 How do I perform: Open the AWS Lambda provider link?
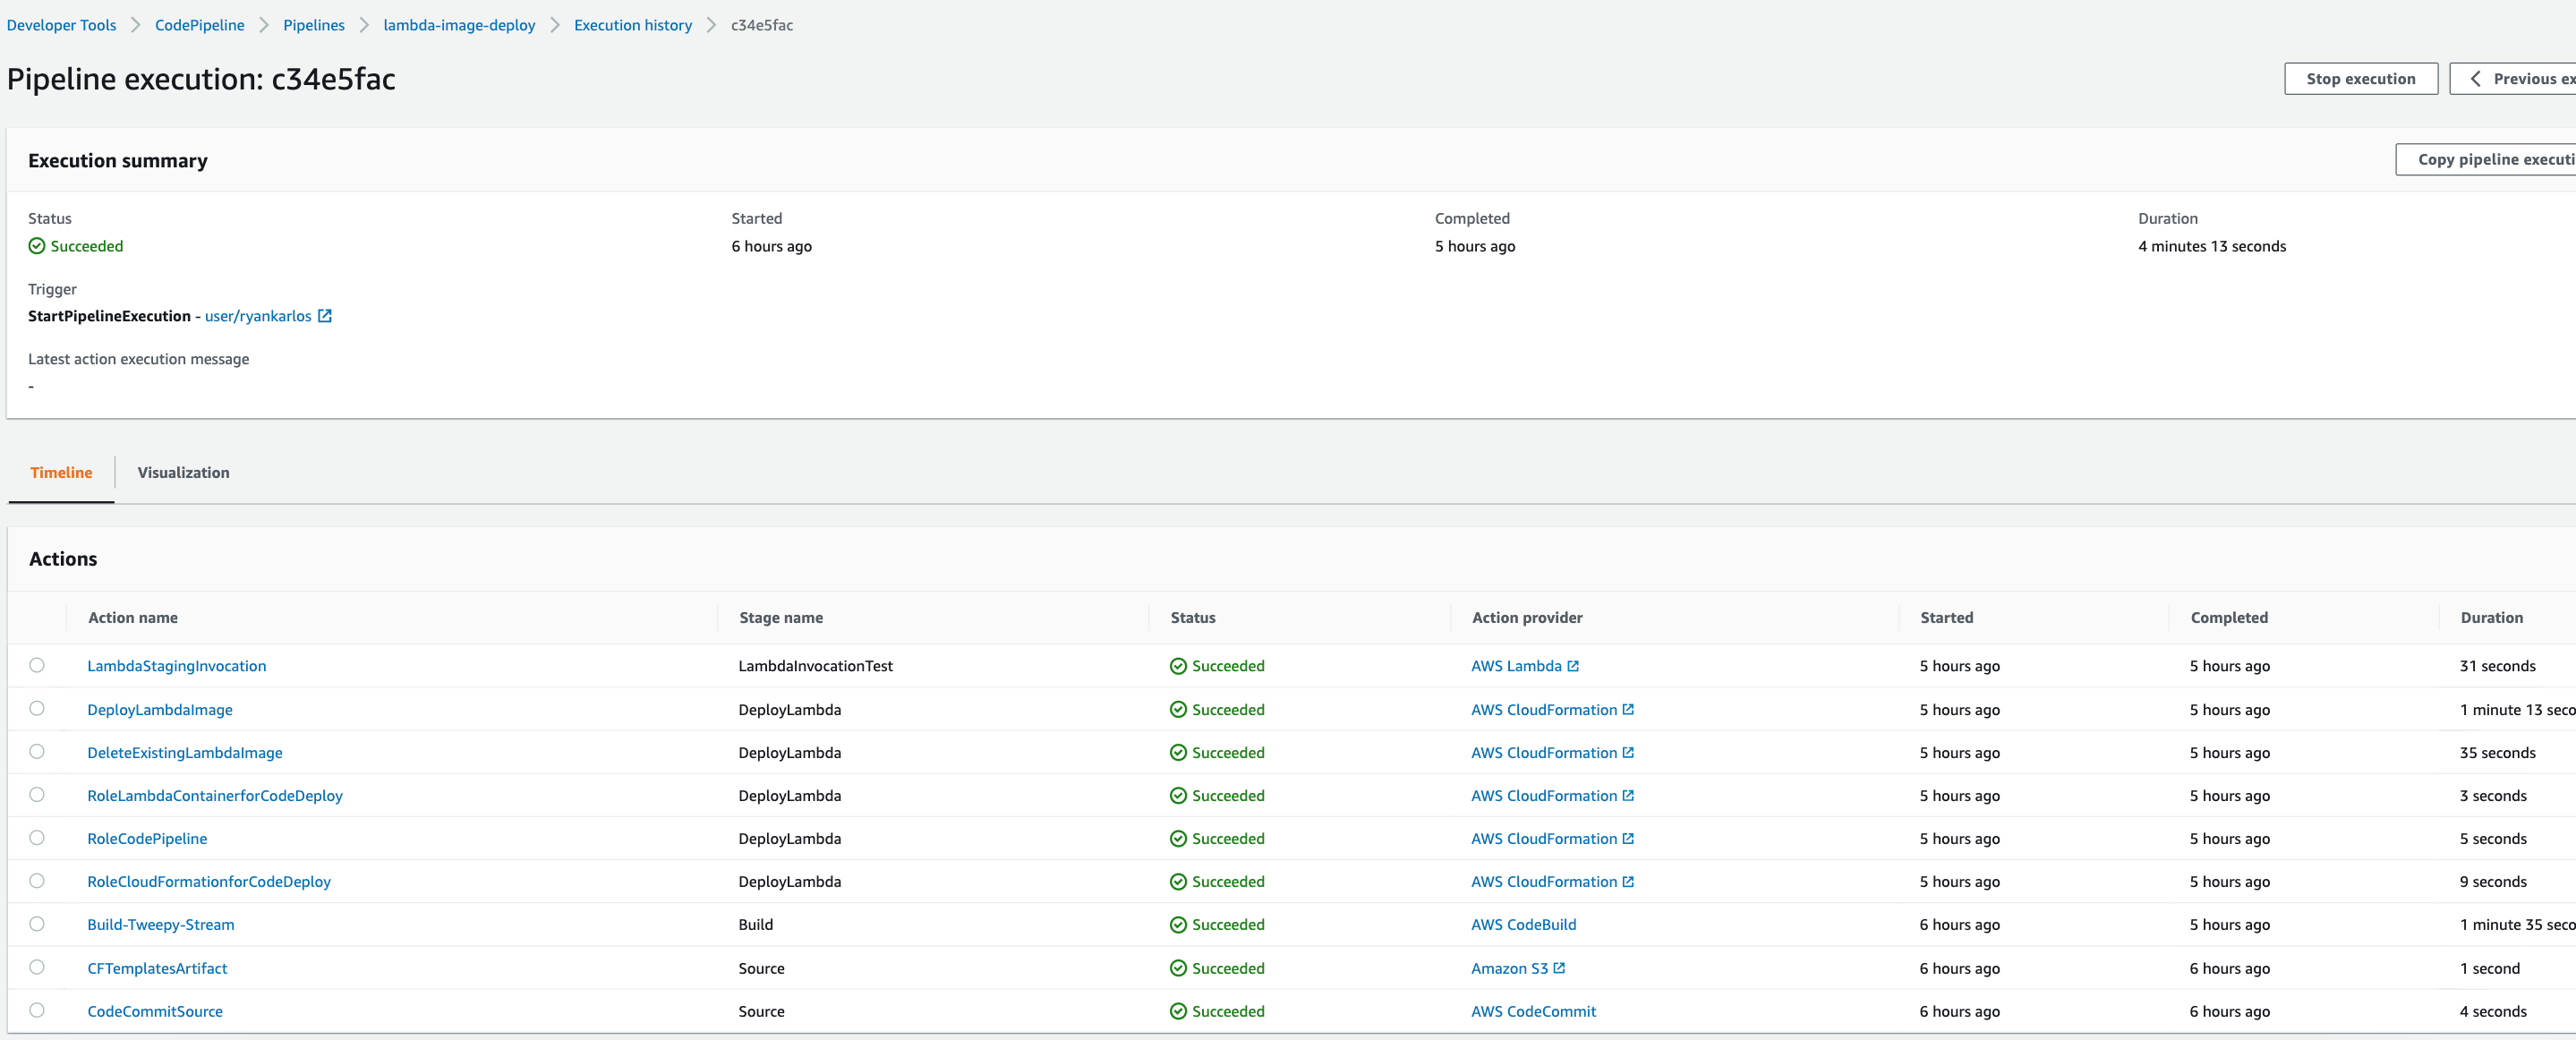tap(1516, 666)
